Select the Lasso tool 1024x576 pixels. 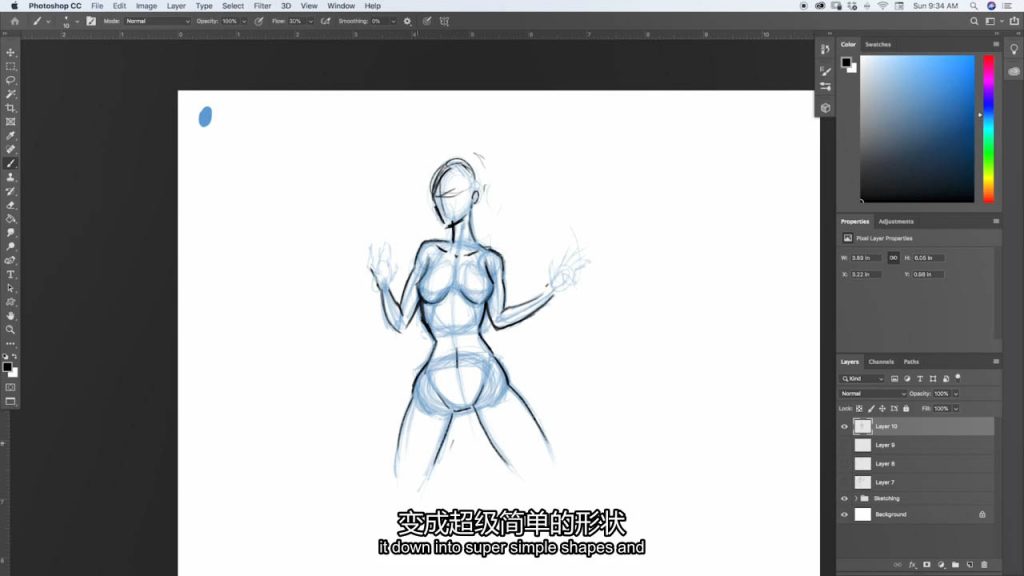click(11, 80)
